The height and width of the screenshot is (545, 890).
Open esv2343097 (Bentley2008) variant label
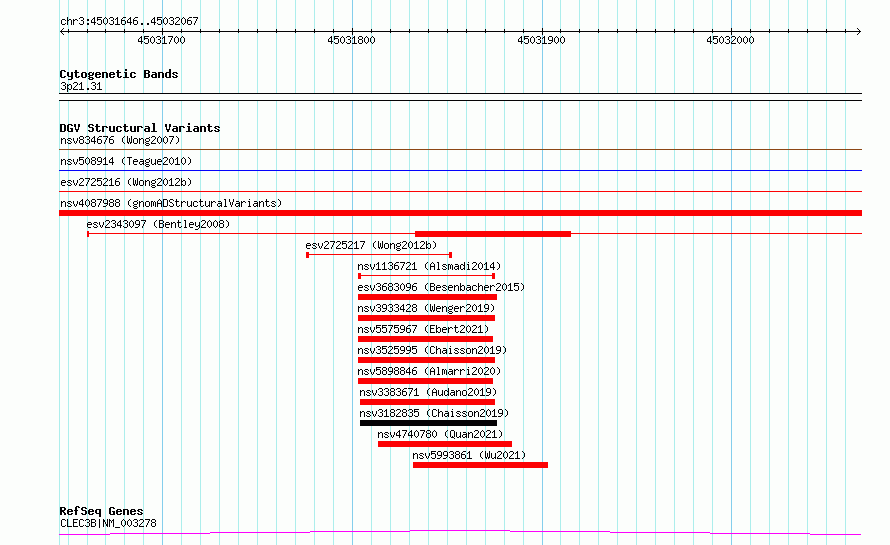[x=158, y=224]
